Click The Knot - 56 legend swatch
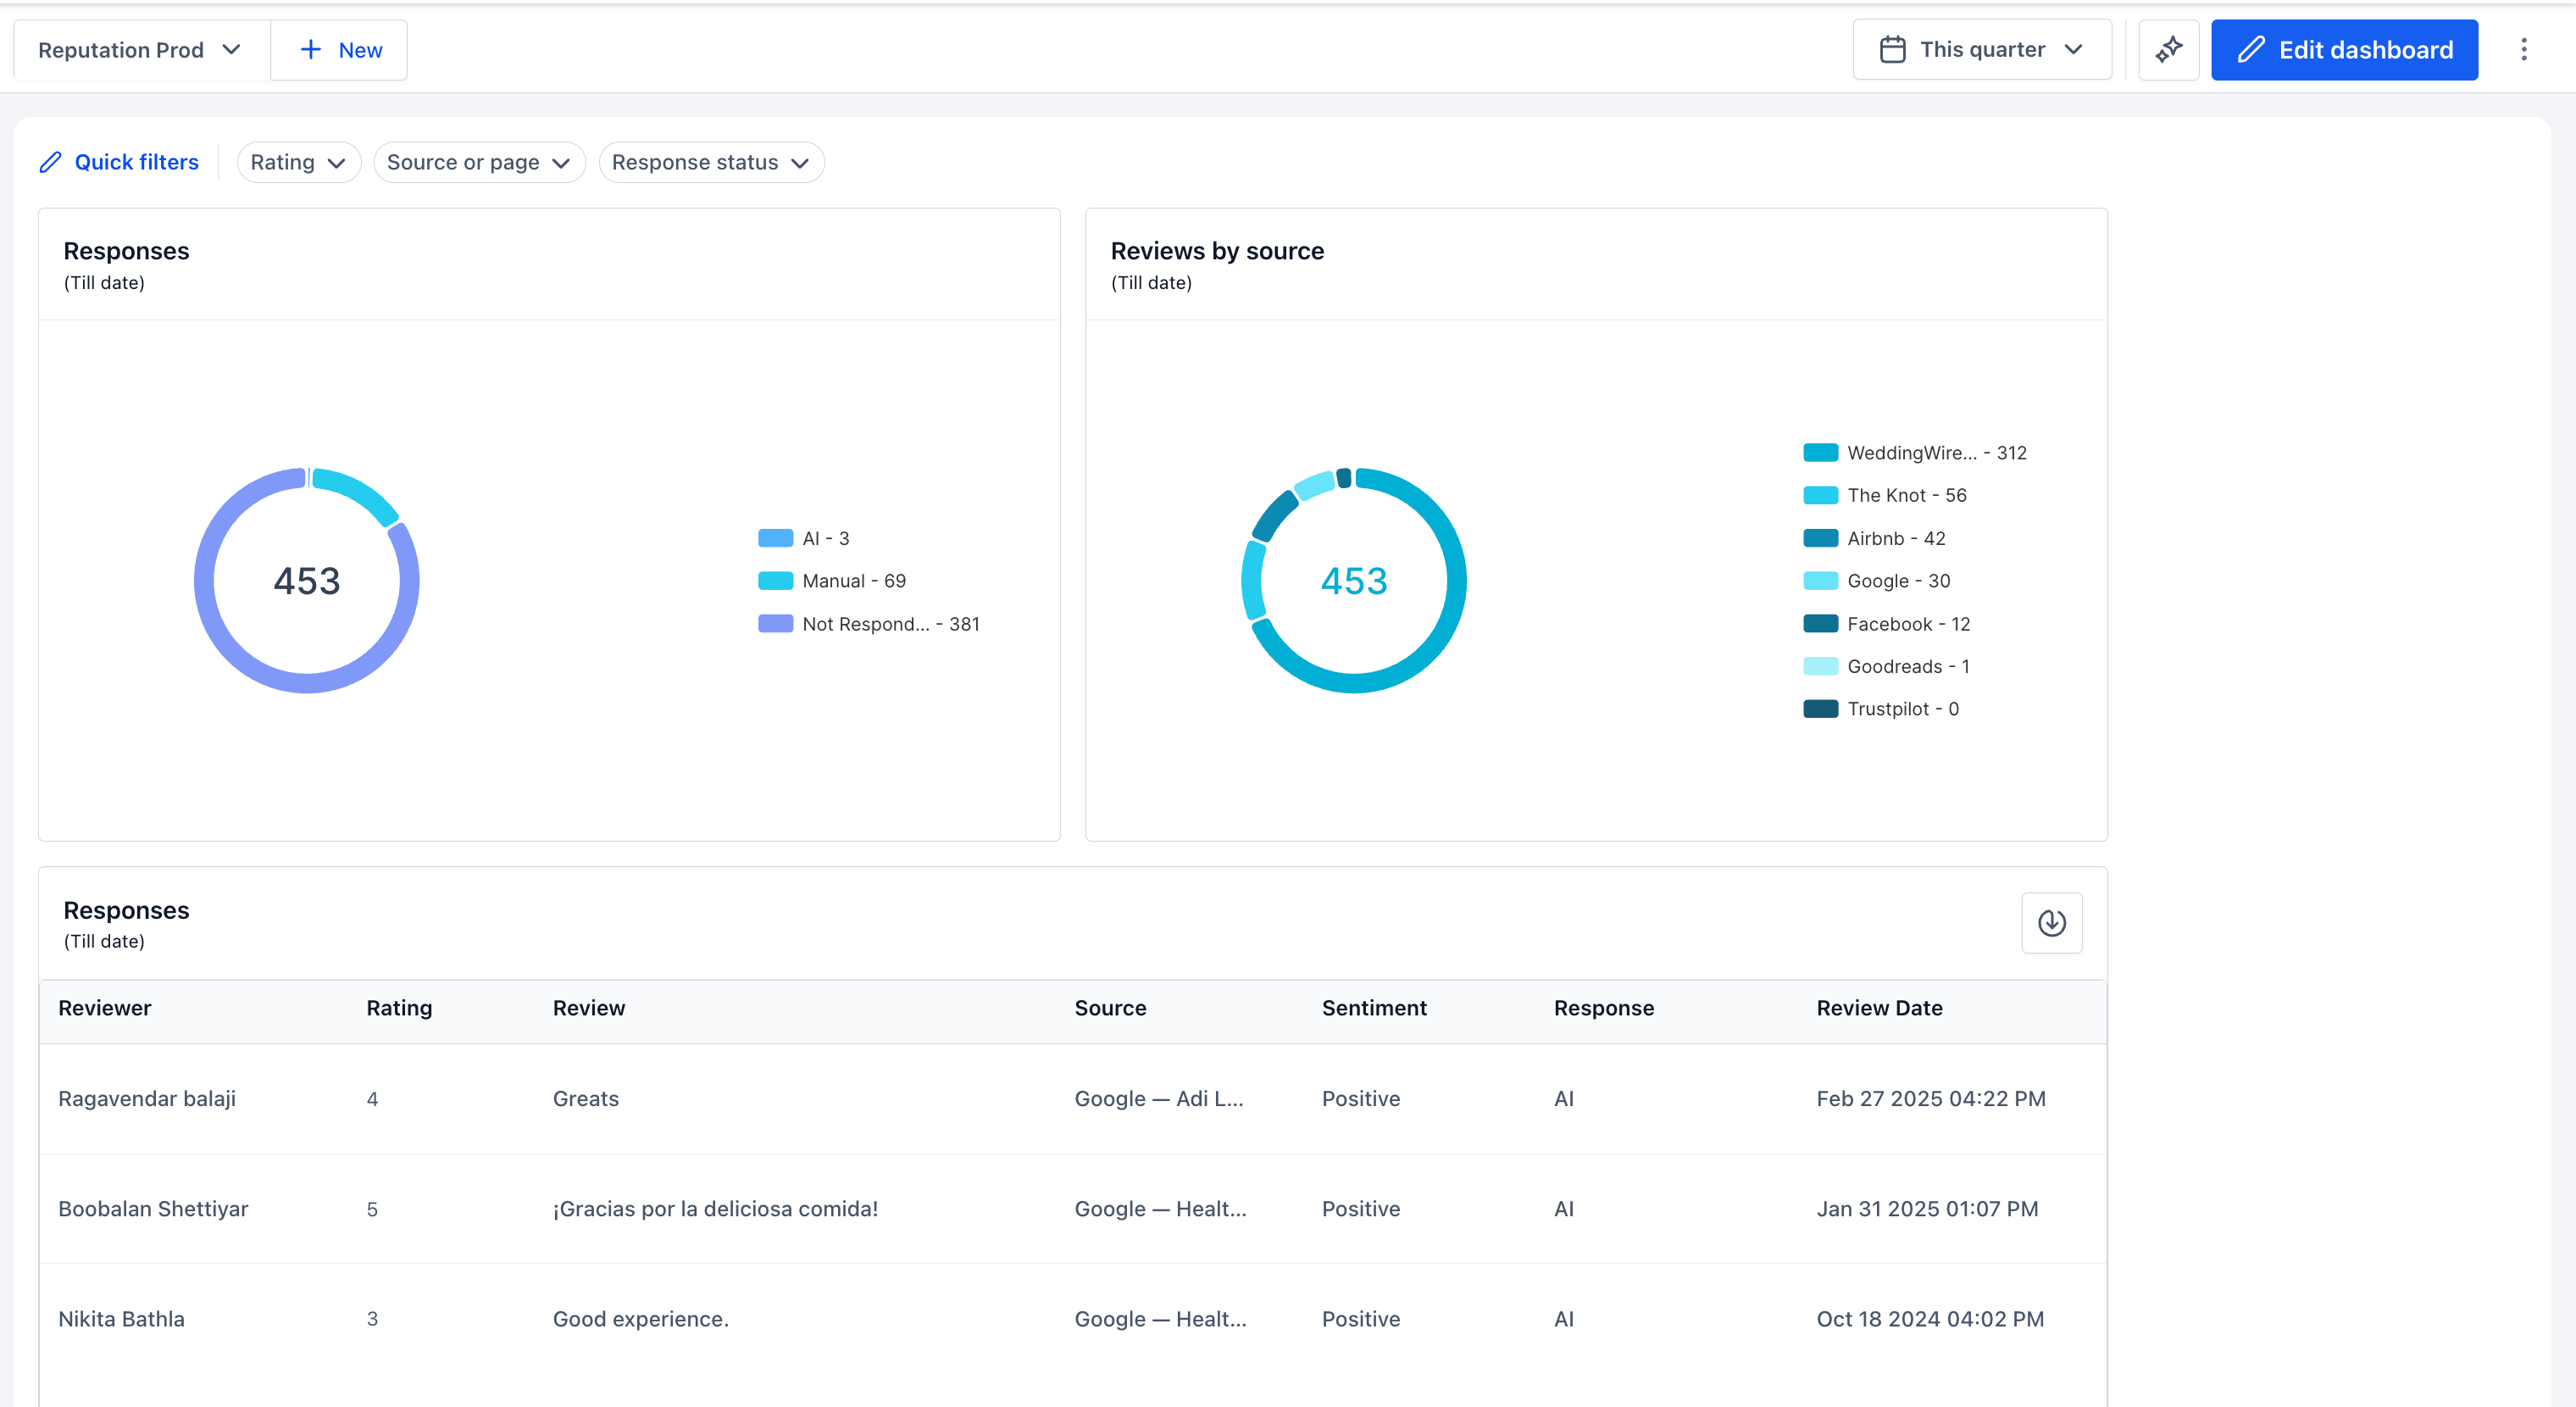2576x1407 pixels. [1820, 495]
